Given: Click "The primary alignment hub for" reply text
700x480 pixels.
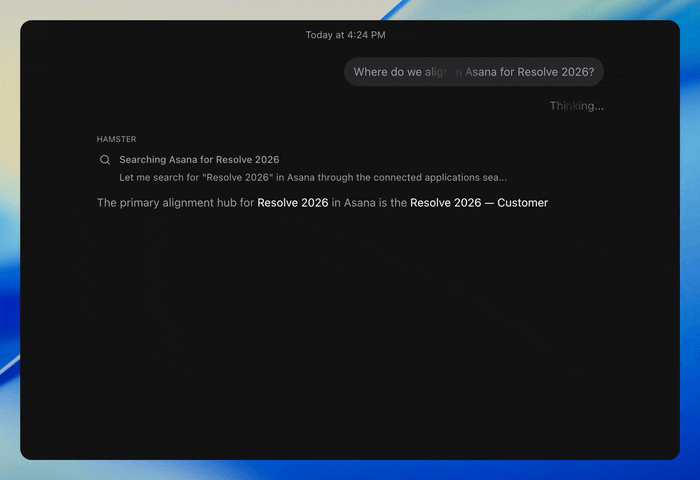Looking at the screenshot, I should (175, 203).
